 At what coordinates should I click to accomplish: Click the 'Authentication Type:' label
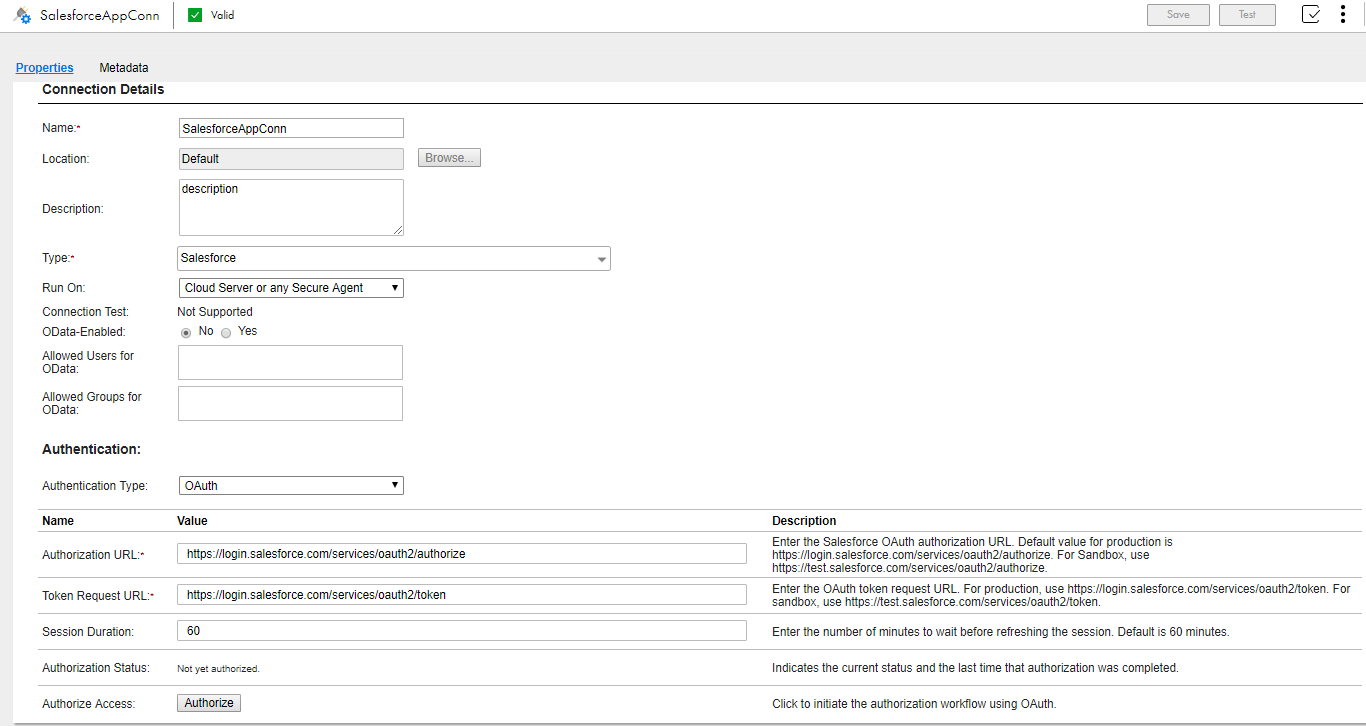(95, 486)
